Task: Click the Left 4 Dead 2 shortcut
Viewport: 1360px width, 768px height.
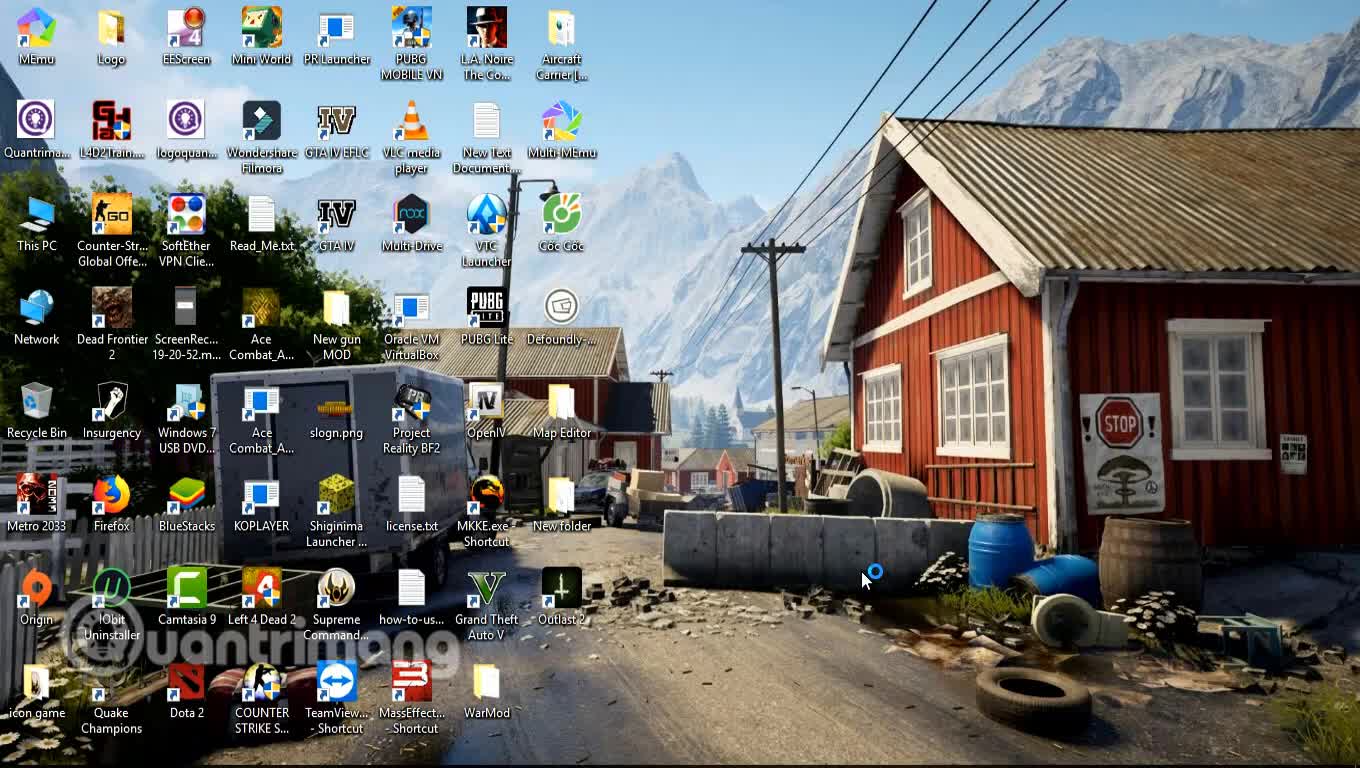Action: coord(262,597)
